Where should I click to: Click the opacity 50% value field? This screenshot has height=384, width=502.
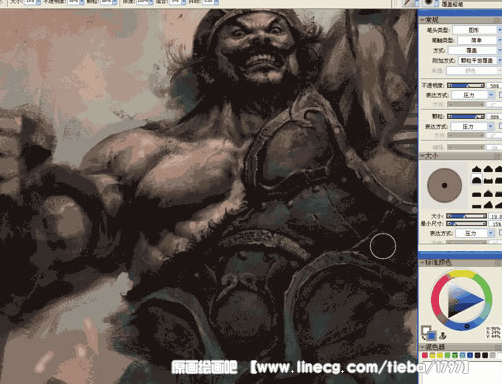point(494,86)
